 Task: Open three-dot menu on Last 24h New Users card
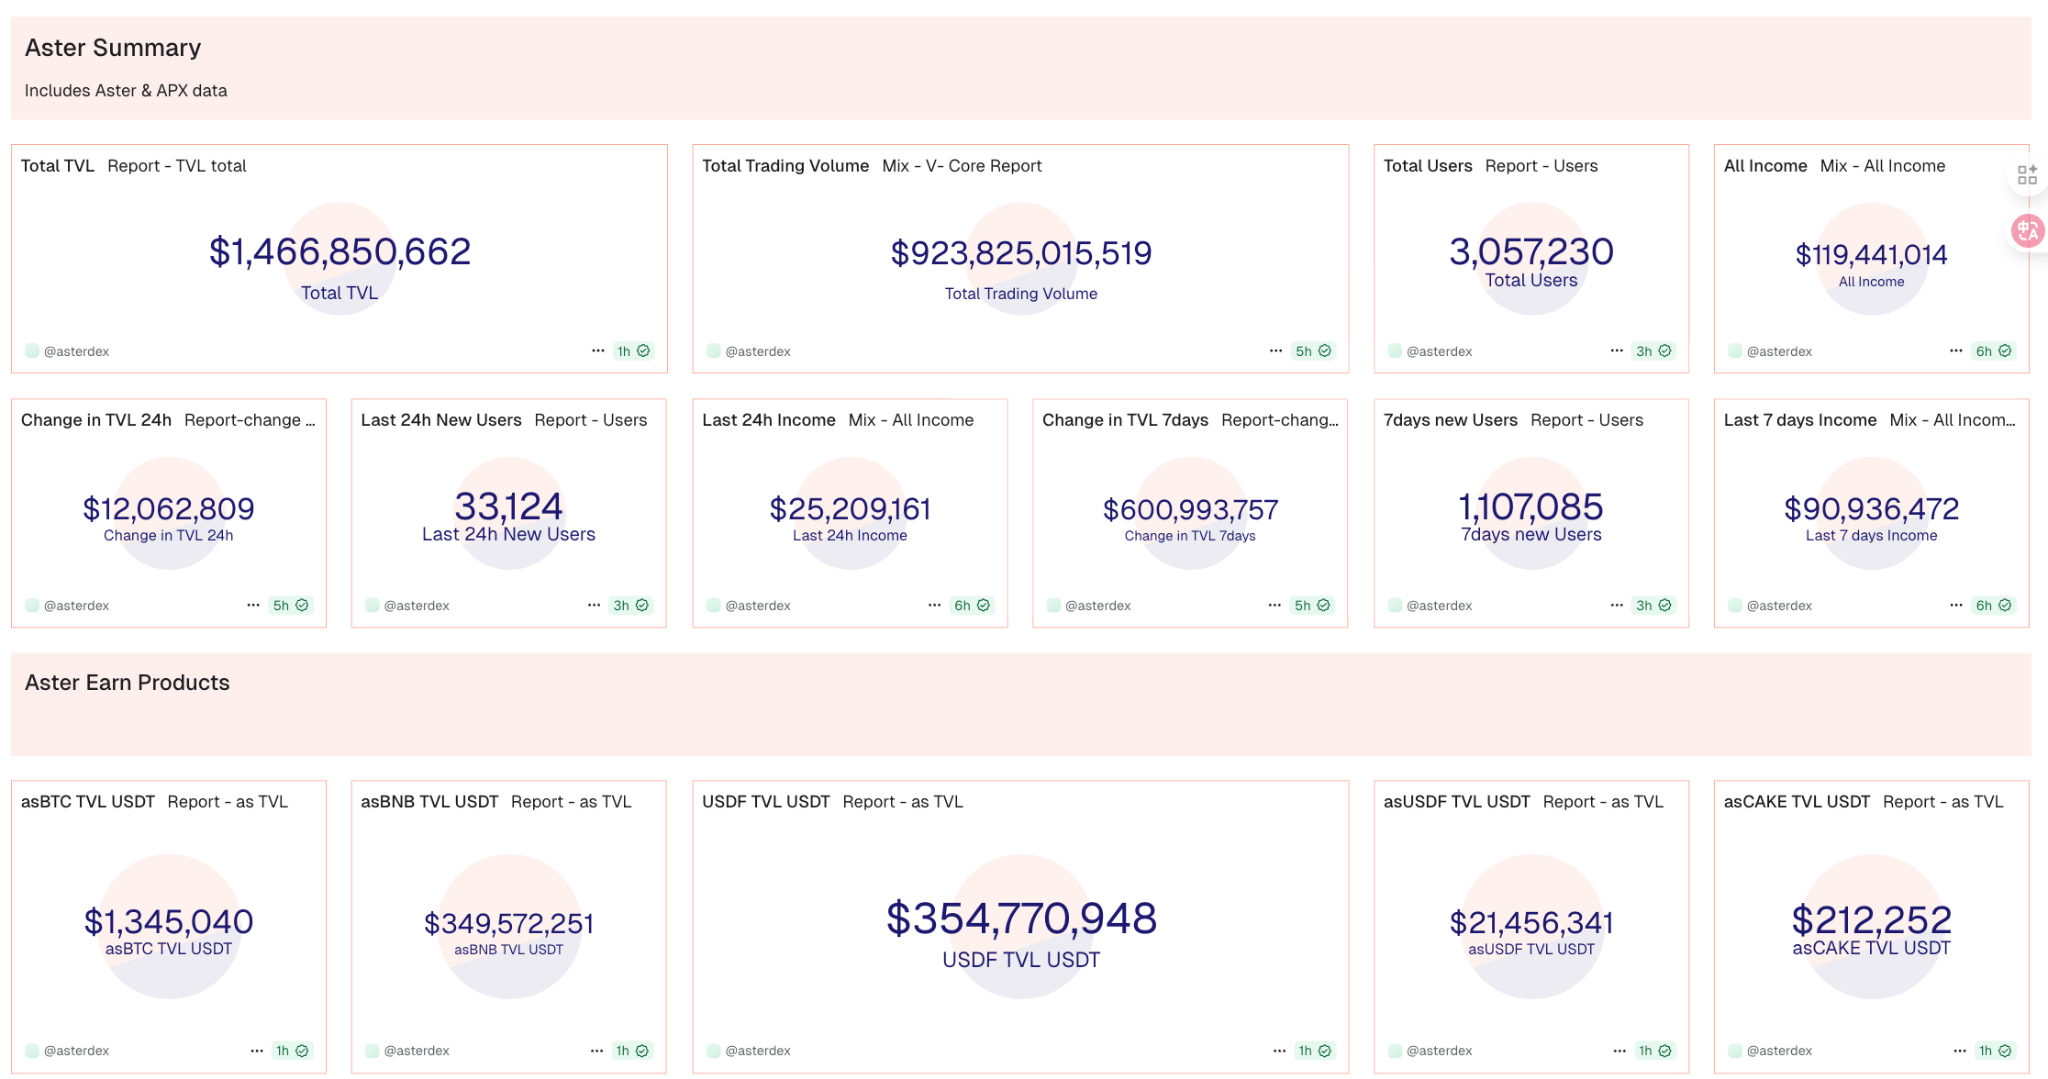click(594, 605)
